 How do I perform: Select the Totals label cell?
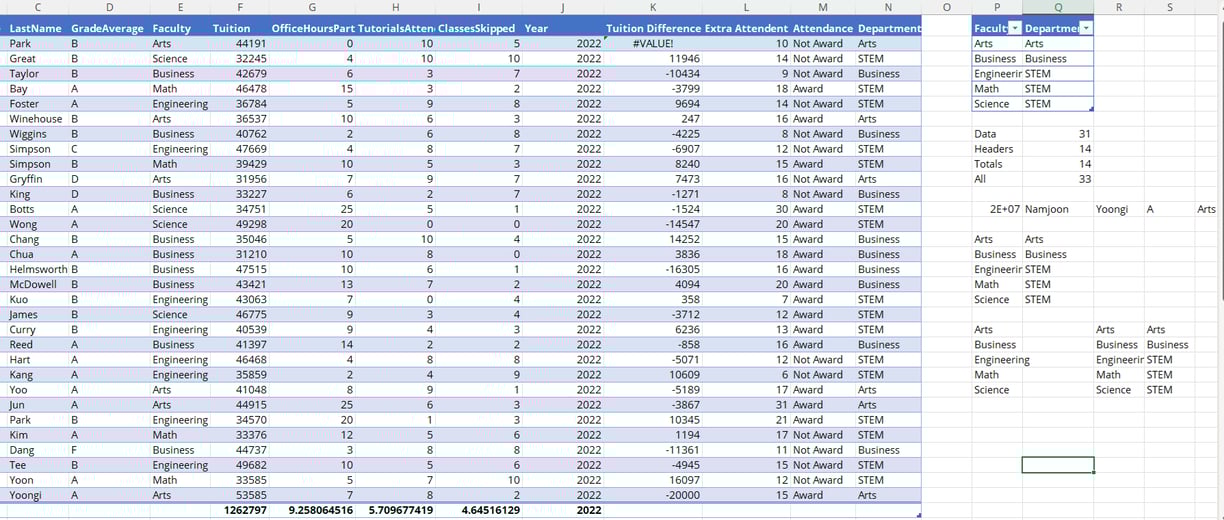[997, 164]
